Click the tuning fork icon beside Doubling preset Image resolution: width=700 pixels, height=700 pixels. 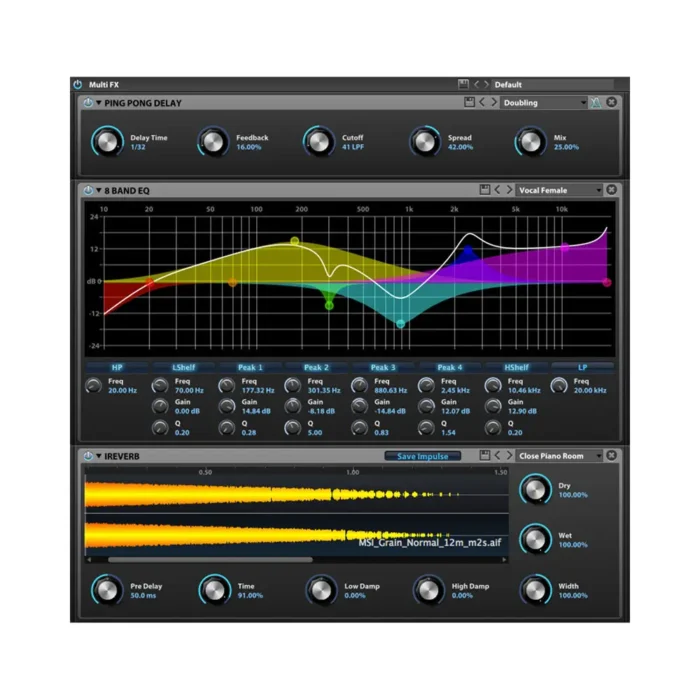point(597,103)
